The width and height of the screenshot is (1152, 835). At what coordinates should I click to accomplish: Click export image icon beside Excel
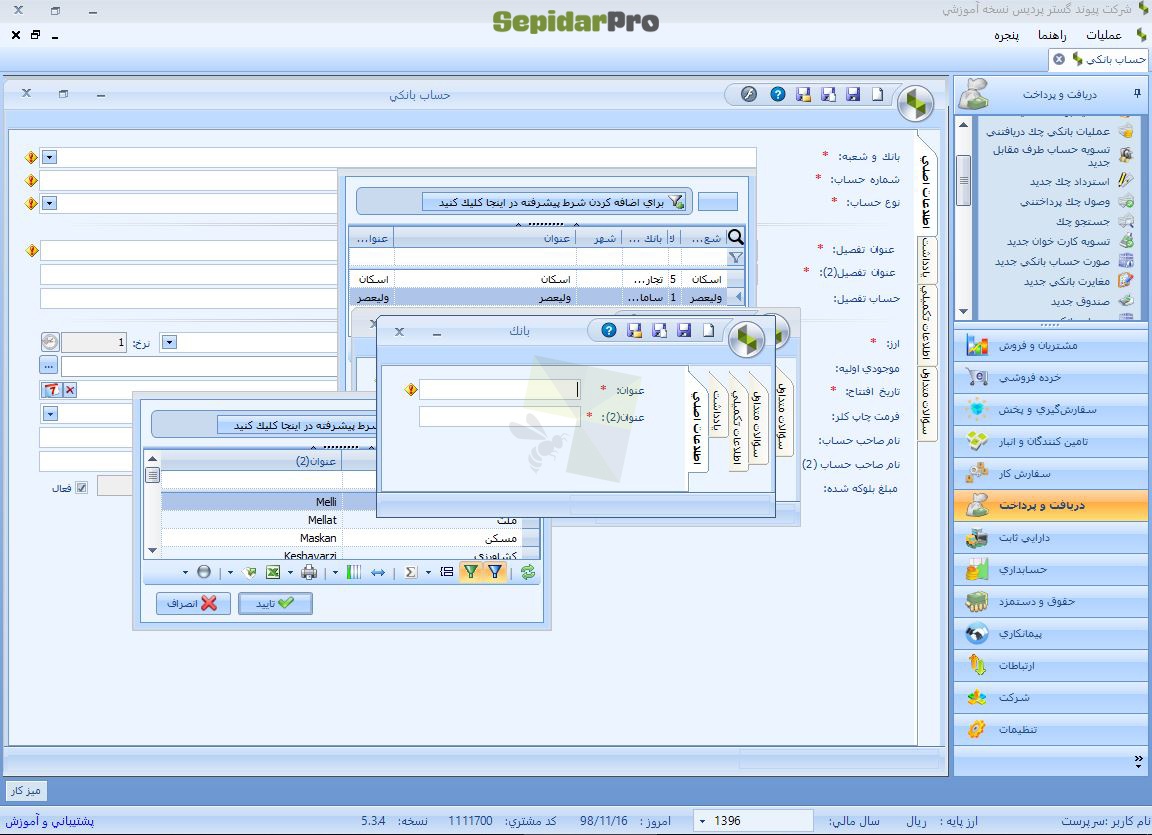[x=249, y=572]
